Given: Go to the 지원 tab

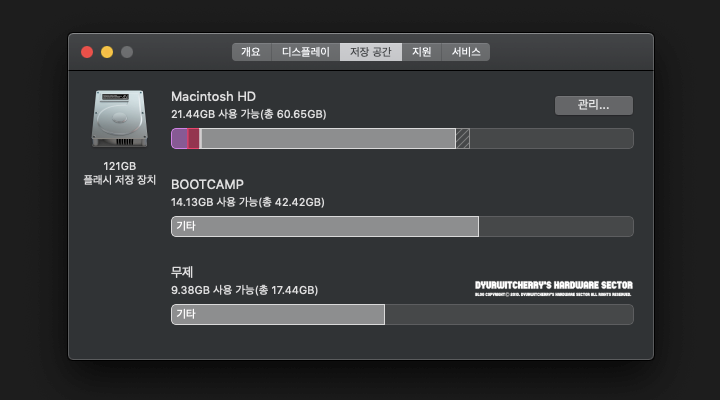Looking at the screenshot, I should [422, 52].
